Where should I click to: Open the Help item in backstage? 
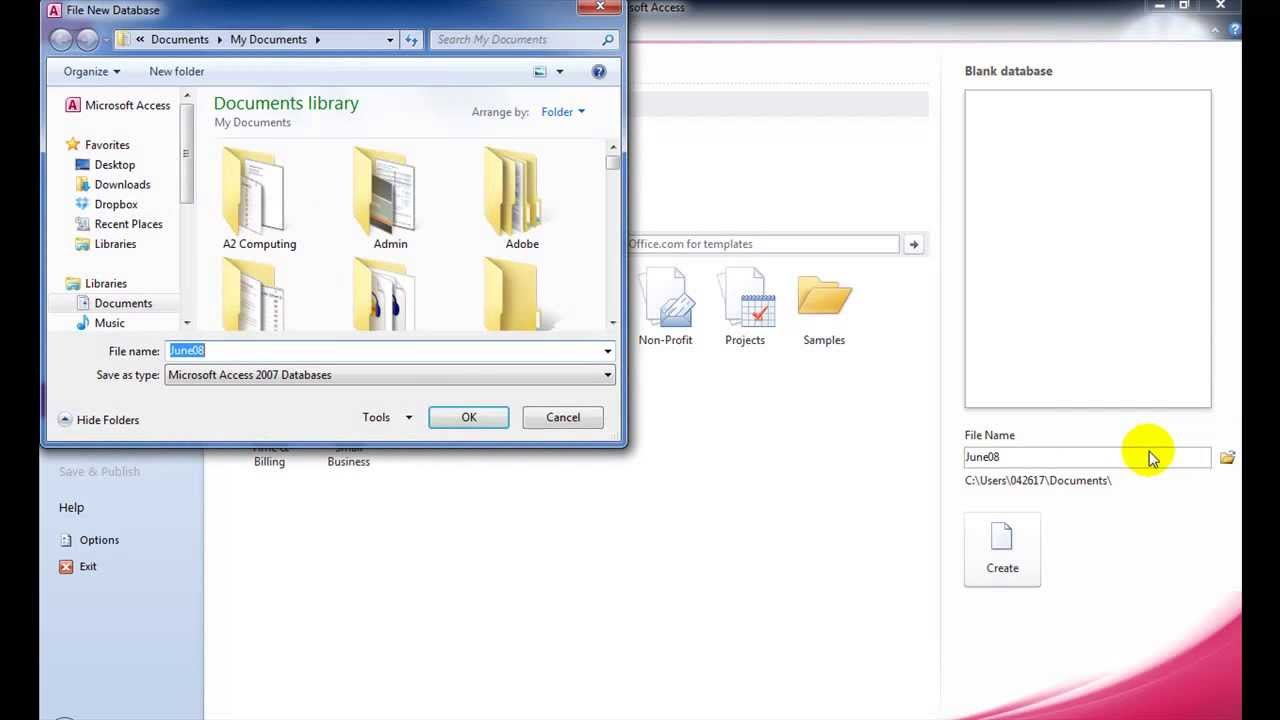tap(71, 507)
